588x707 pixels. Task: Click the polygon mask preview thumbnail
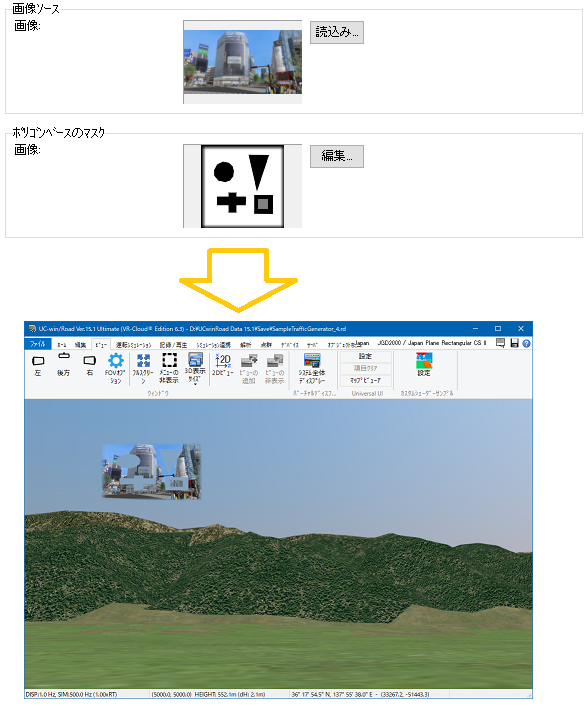pyautogui.click(x=243, y=186)
